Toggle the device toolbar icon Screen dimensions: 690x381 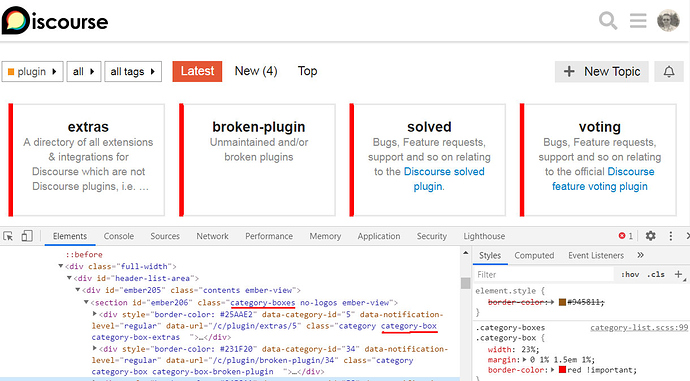pos(27,236)
